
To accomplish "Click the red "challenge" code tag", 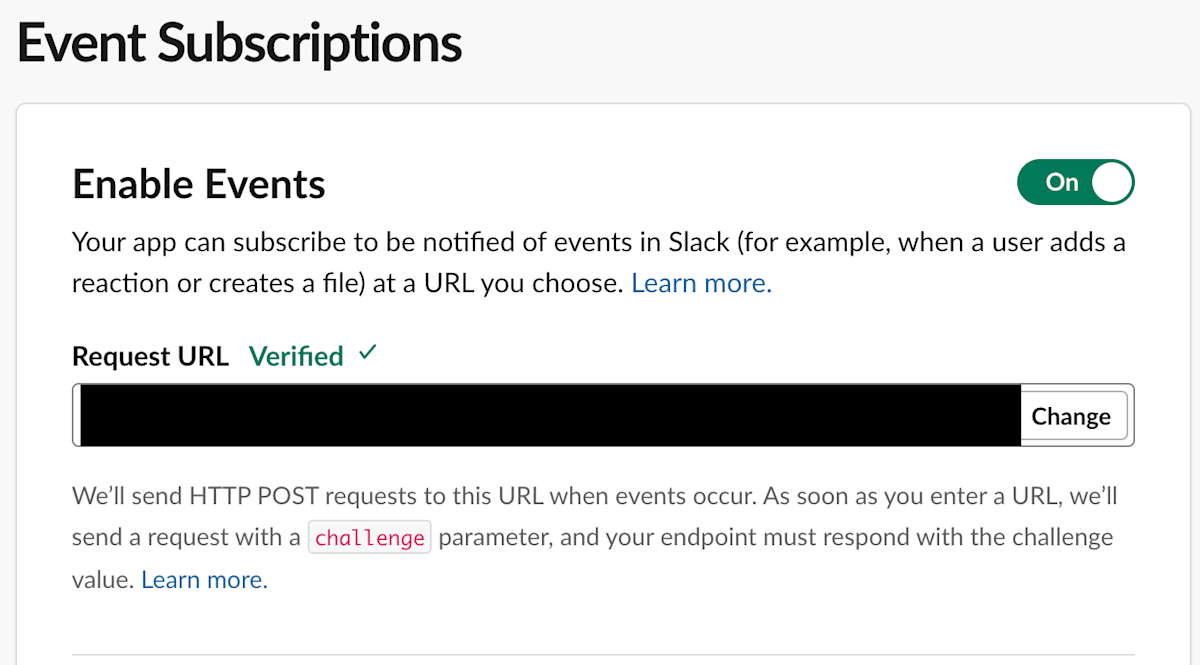I will (x=369, y=538).
